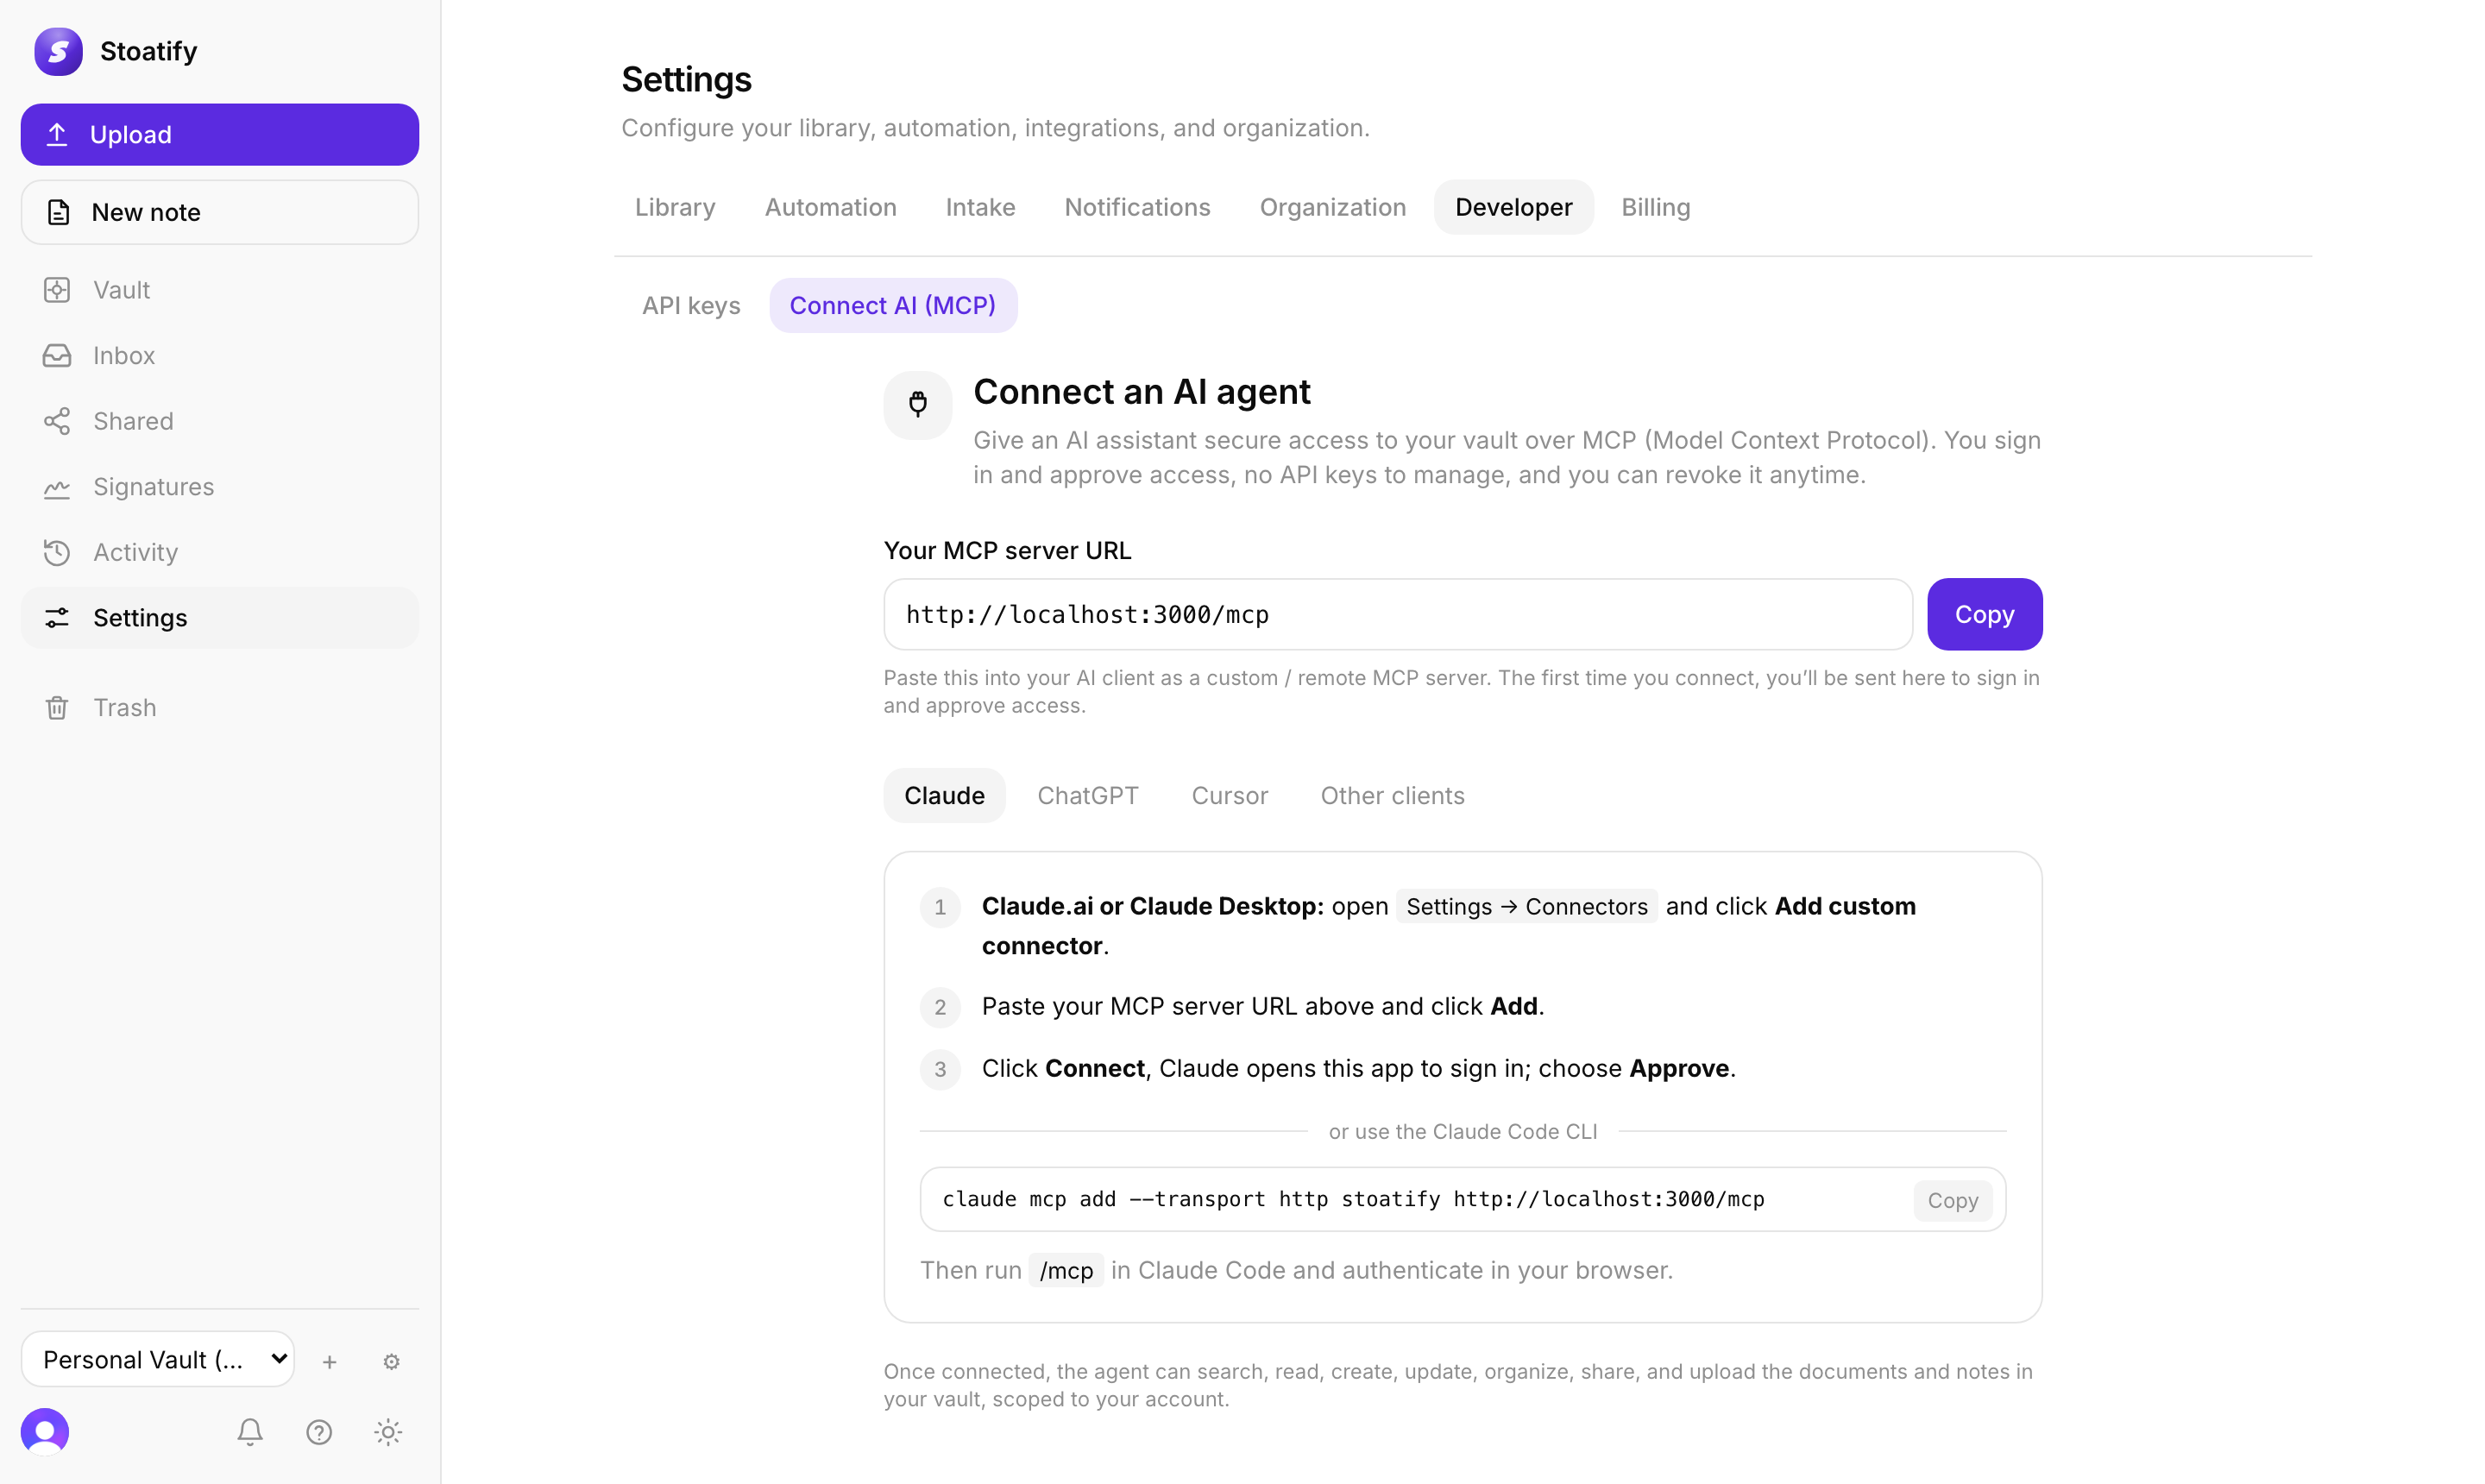Open Vault from the sidebar
2485x1484 pixels.
click(219, 290)
